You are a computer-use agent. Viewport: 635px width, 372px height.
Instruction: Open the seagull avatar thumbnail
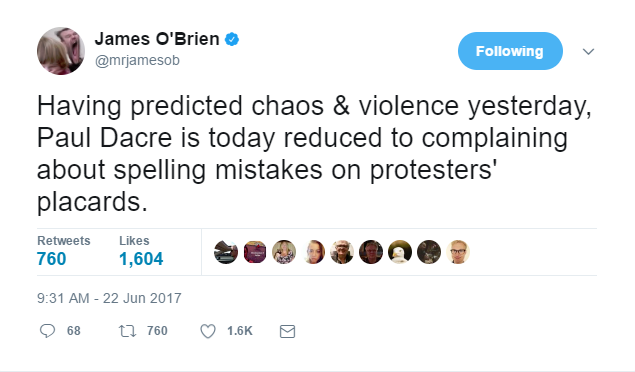(400, 252)
